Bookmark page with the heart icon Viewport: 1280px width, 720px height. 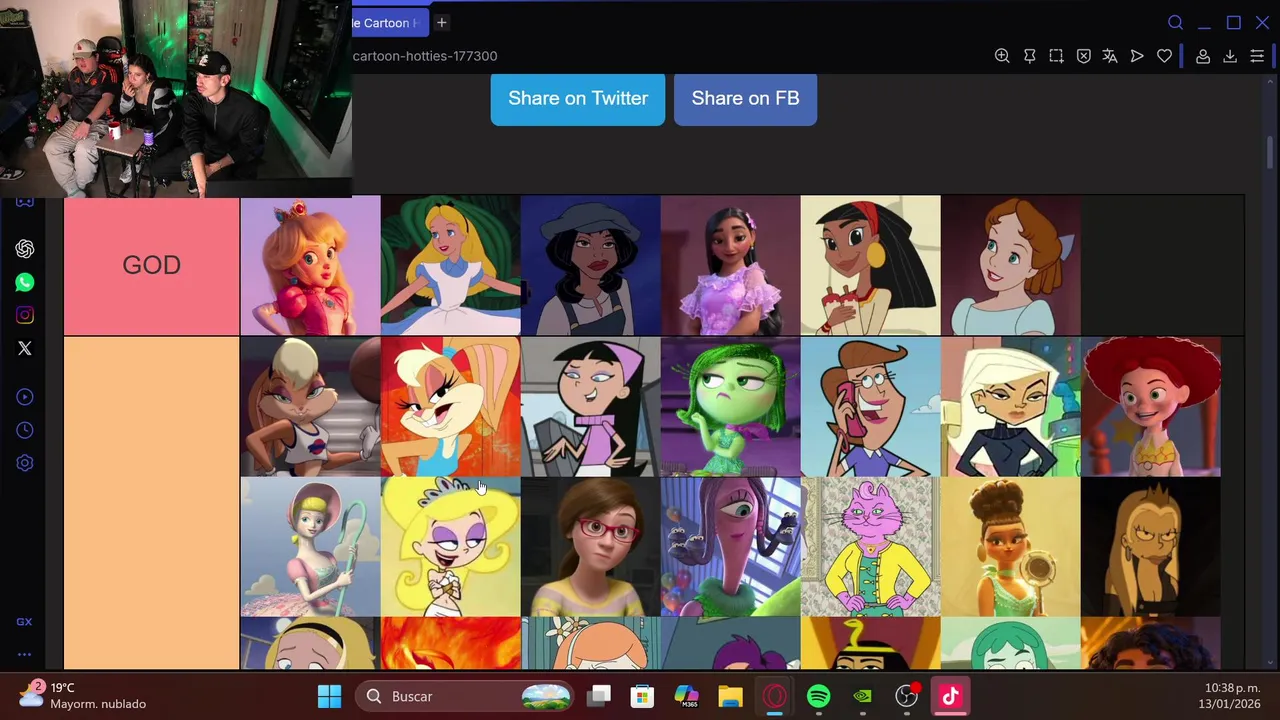click(1164, 56)
